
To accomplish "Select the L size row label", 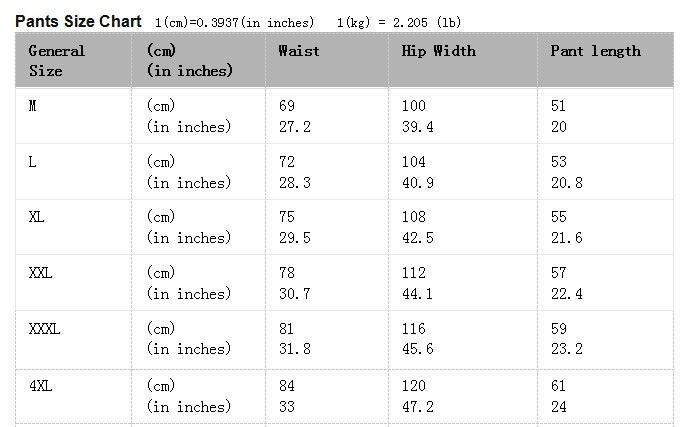I will 33,161.
